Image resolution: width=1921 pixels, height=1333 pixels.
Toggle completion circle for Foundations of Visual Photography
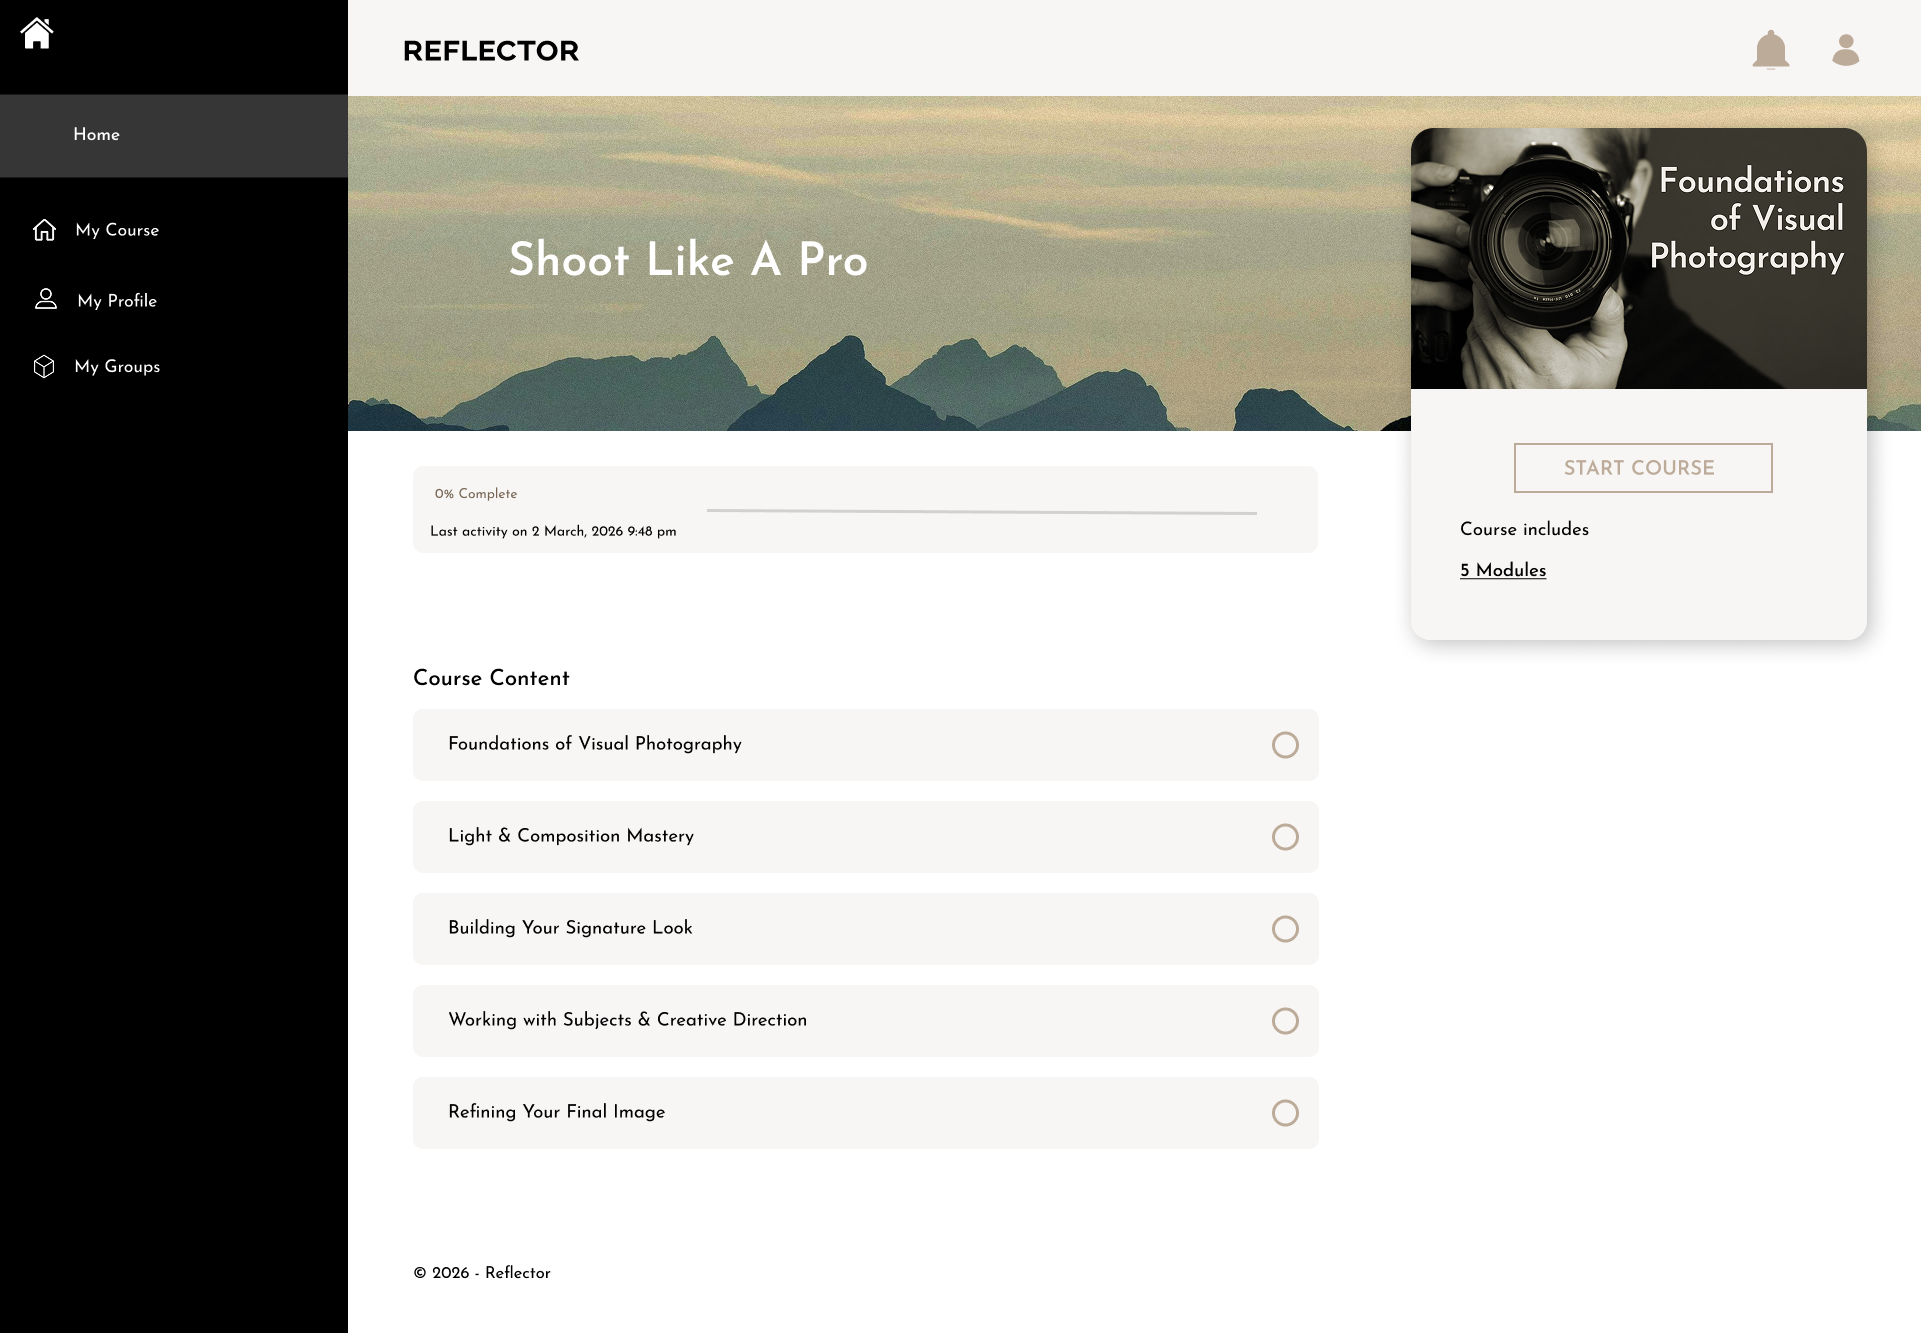click(x=1285, y=745)
